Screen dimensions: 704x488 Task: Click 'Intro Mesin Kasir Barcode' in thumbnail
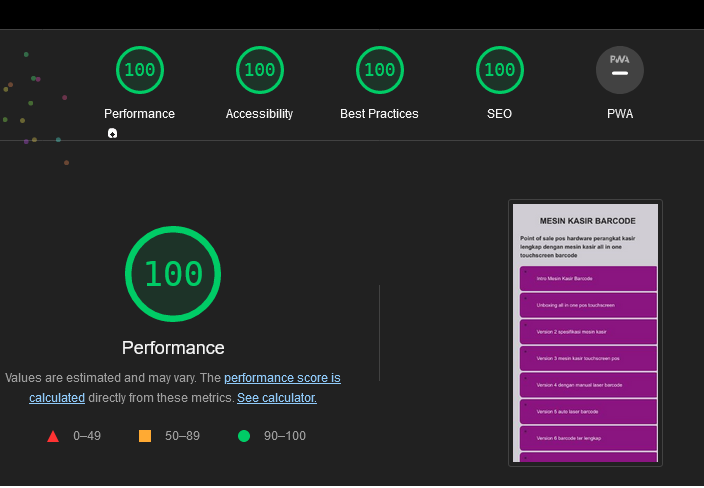[x=588, y=278]
